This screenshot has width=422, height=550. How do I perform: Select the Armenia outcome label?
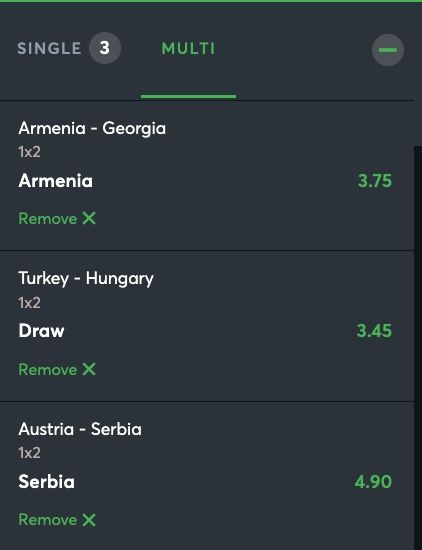pos(55,181)
